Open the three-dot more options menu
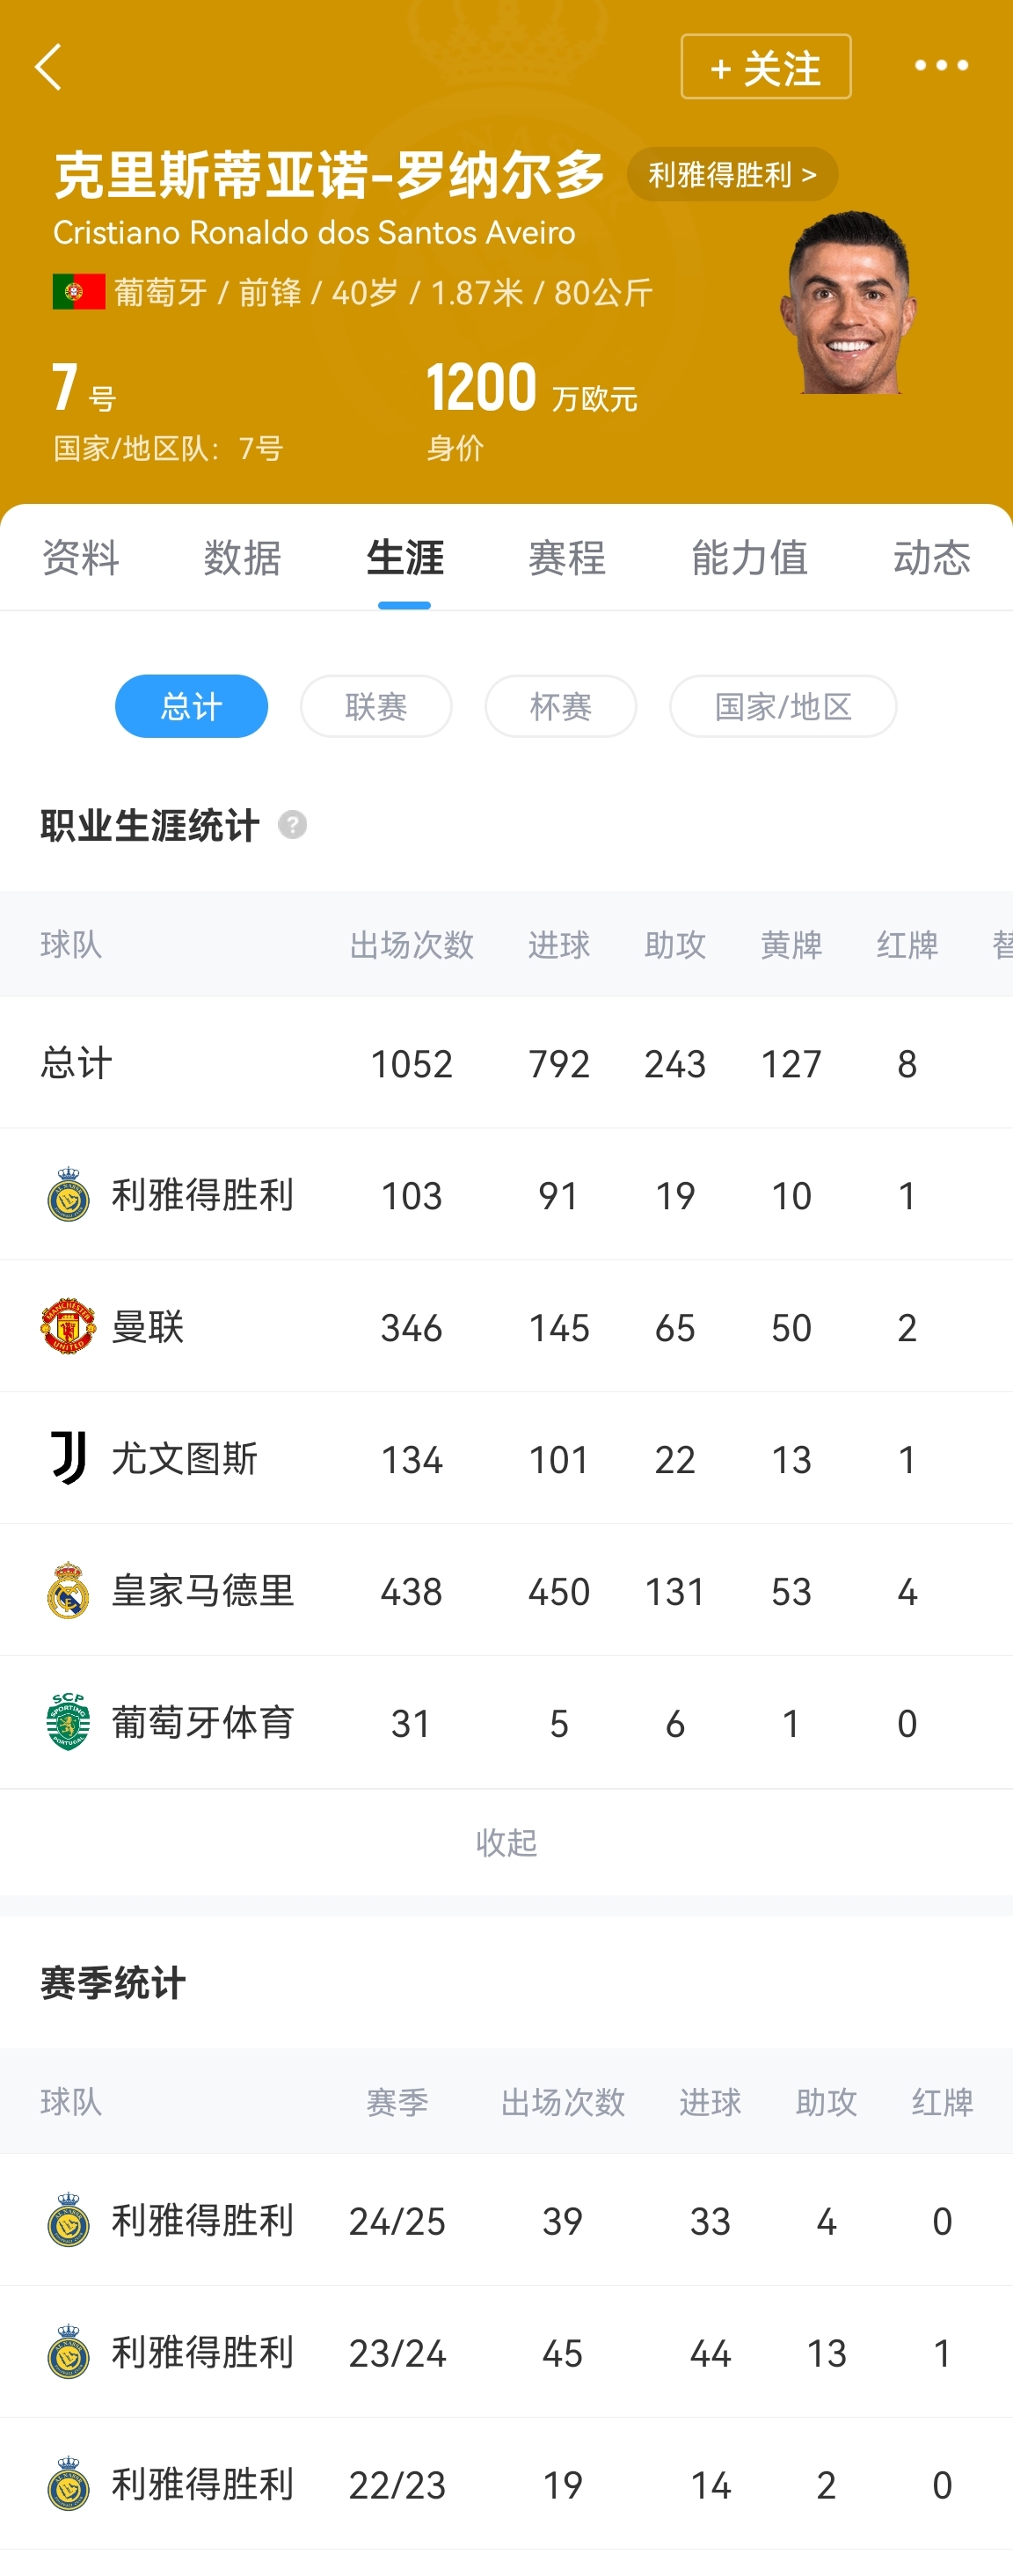 pyautogui.click(x=941, y=66)
